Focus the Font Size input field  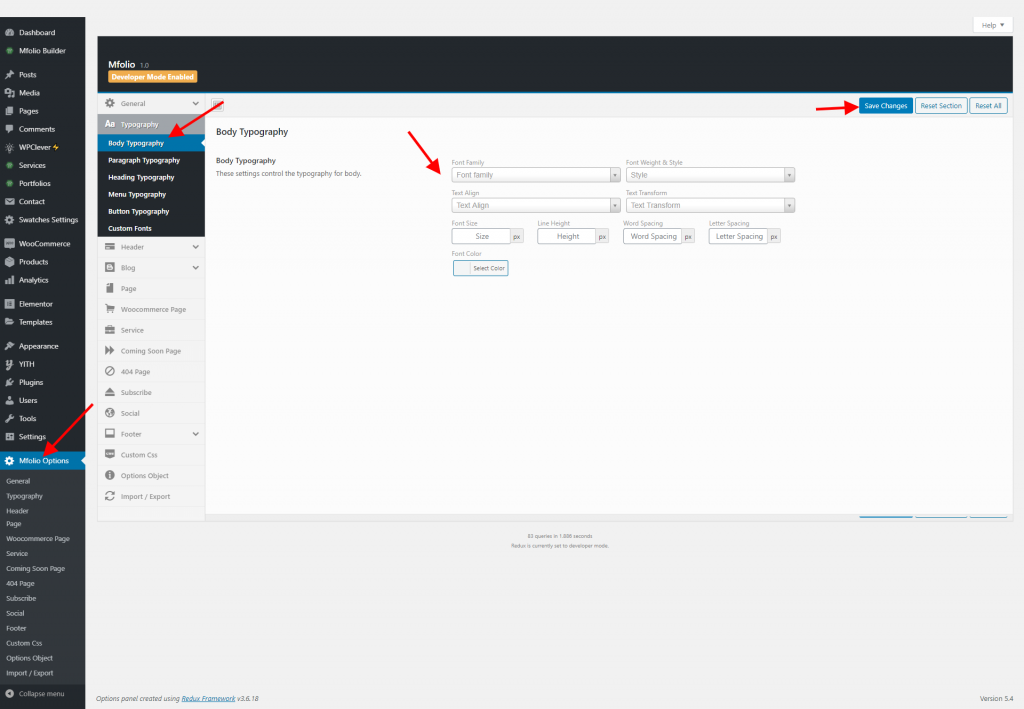(x=481, y=237)
